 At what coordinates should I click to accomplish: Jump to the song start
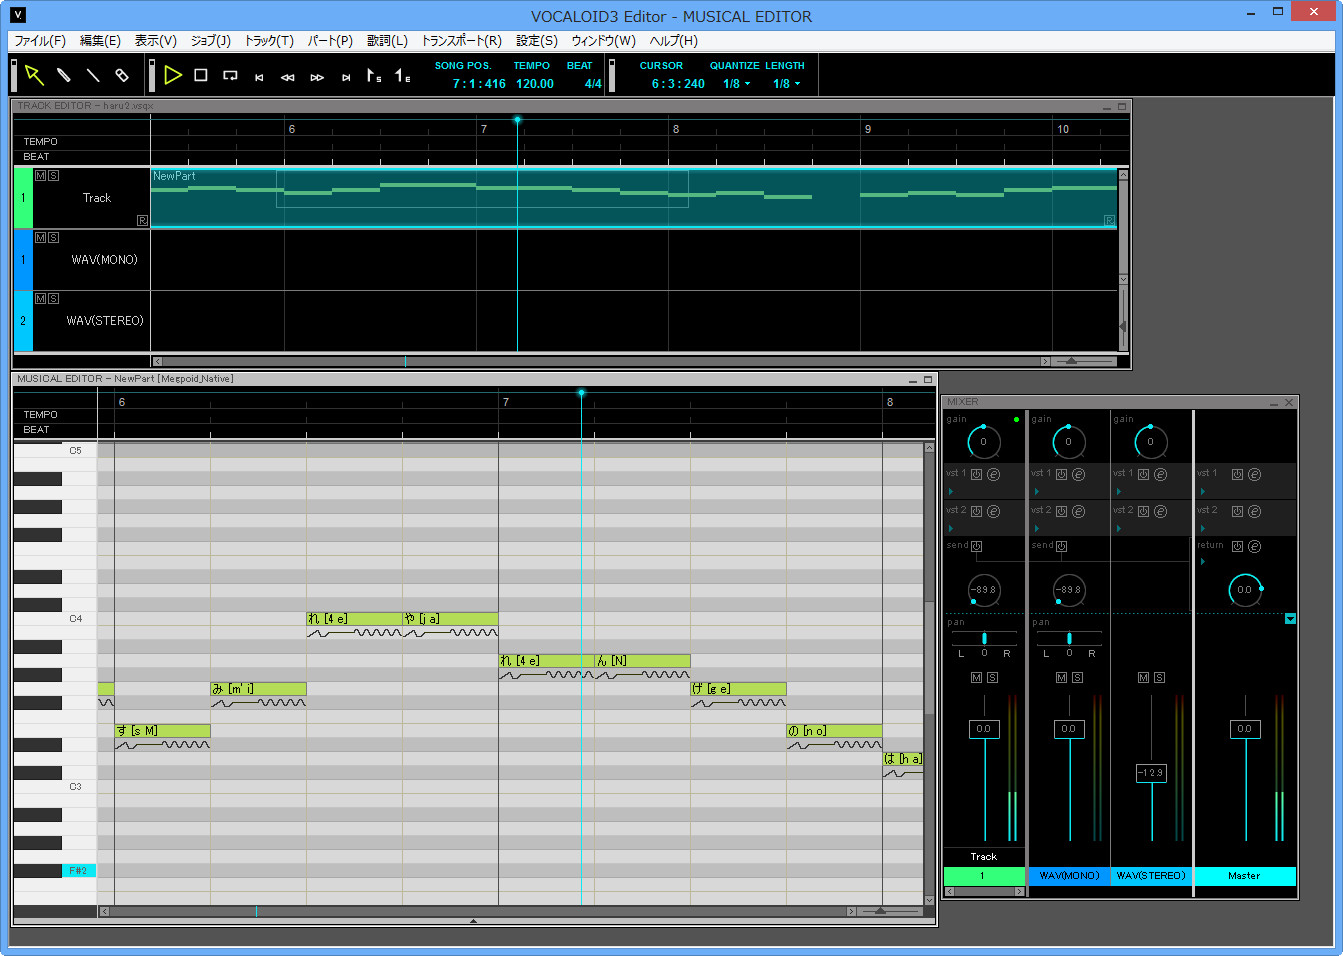pos(259,77)
